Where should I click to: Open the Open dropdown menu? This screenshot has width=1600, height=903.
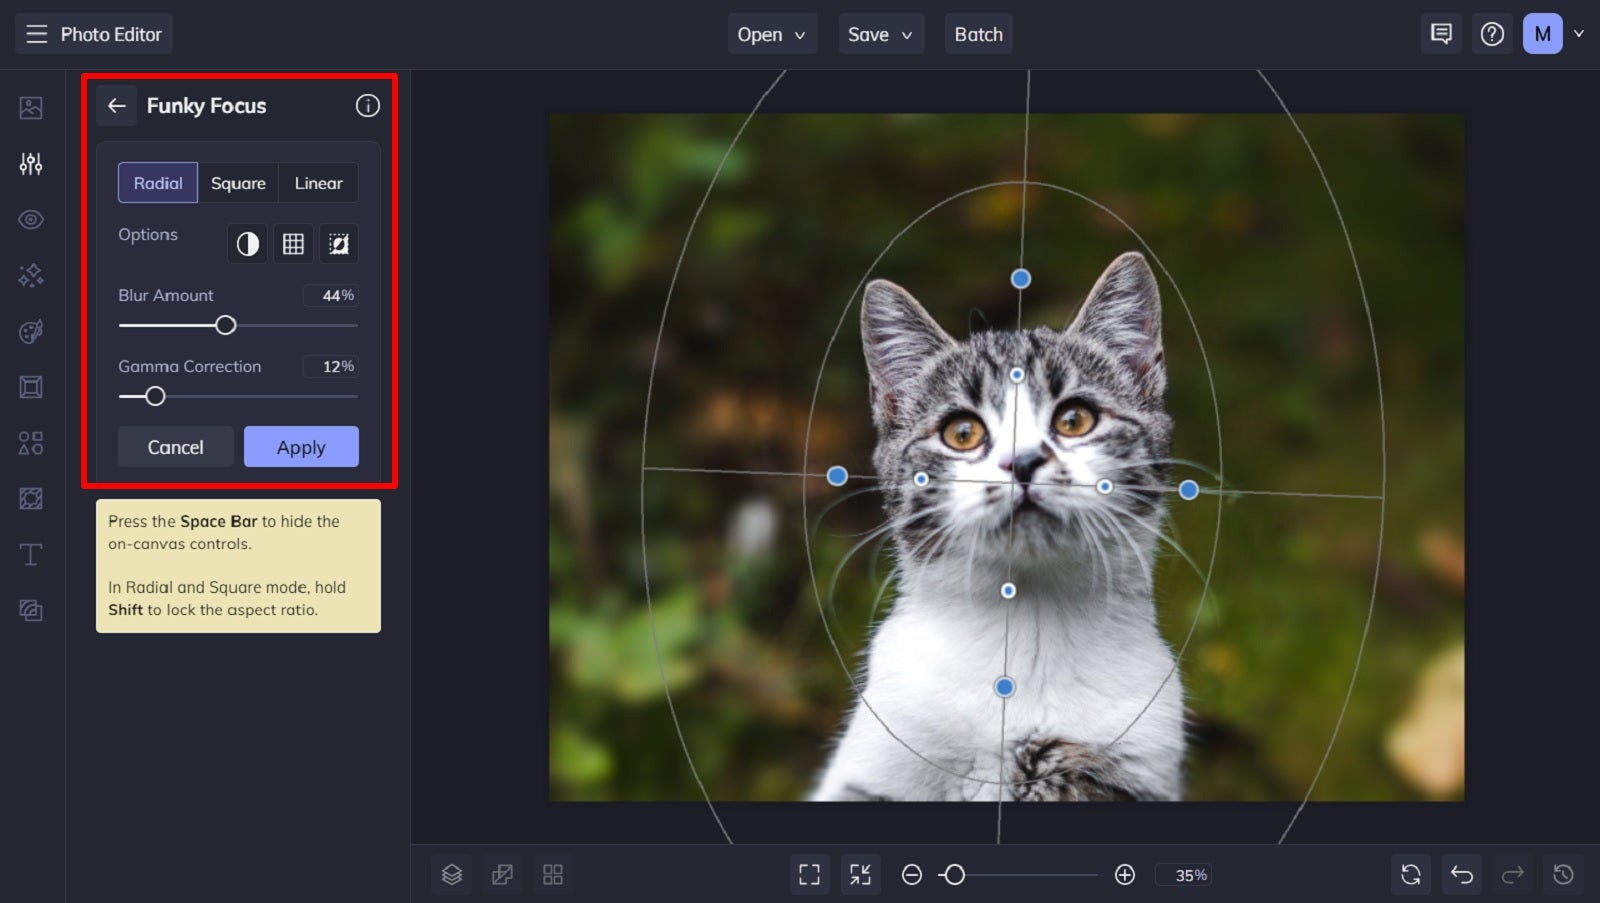click(771, 33)
